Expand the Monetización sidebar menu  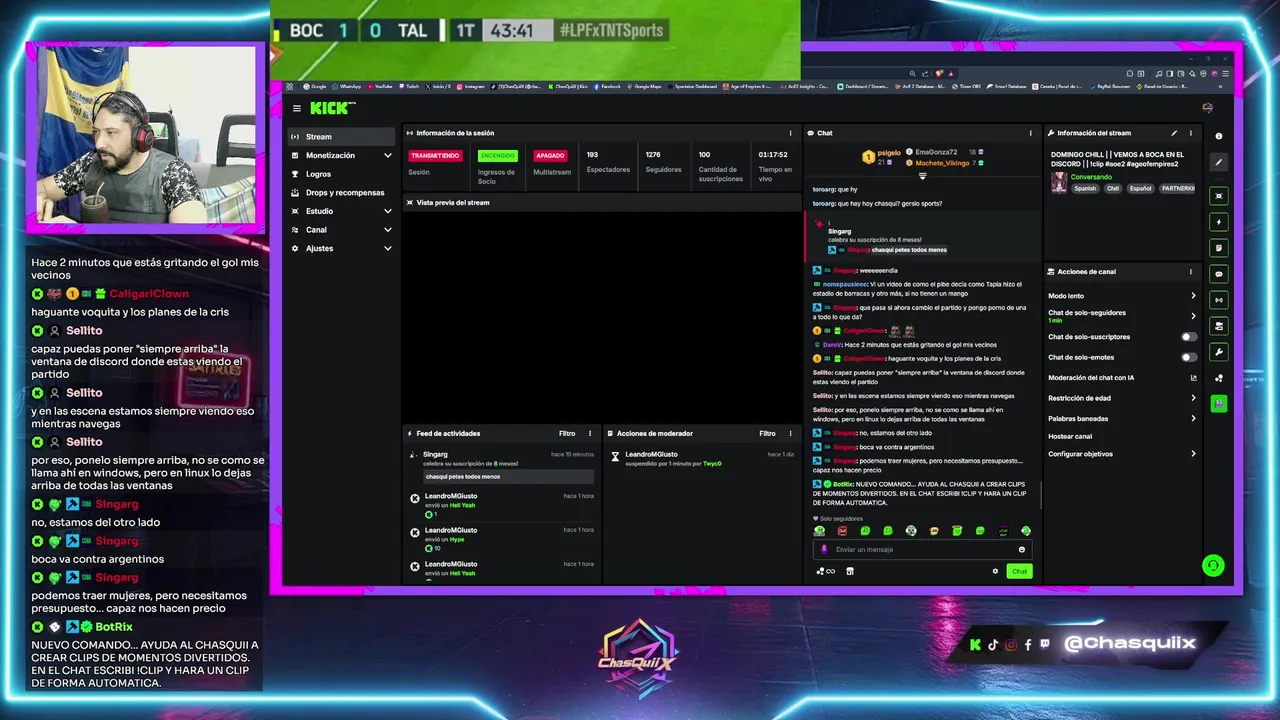coord(341,155)
